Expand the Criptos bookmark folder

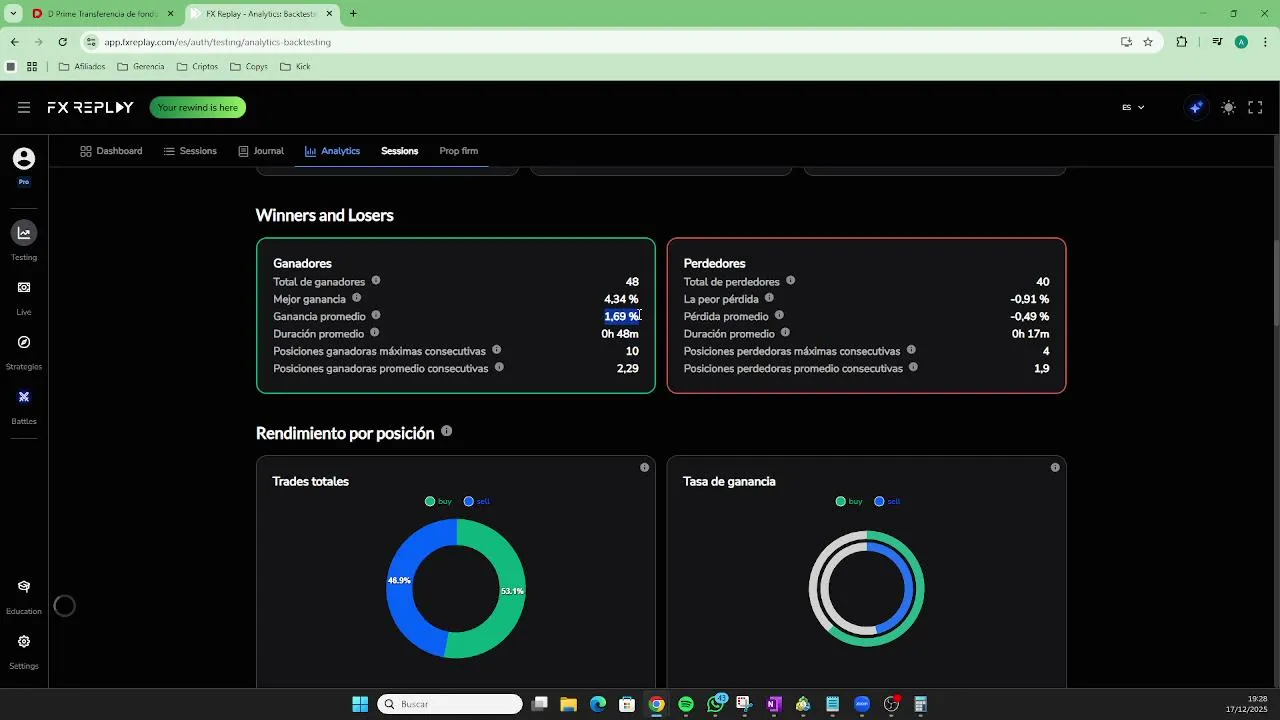click(197, 67)
